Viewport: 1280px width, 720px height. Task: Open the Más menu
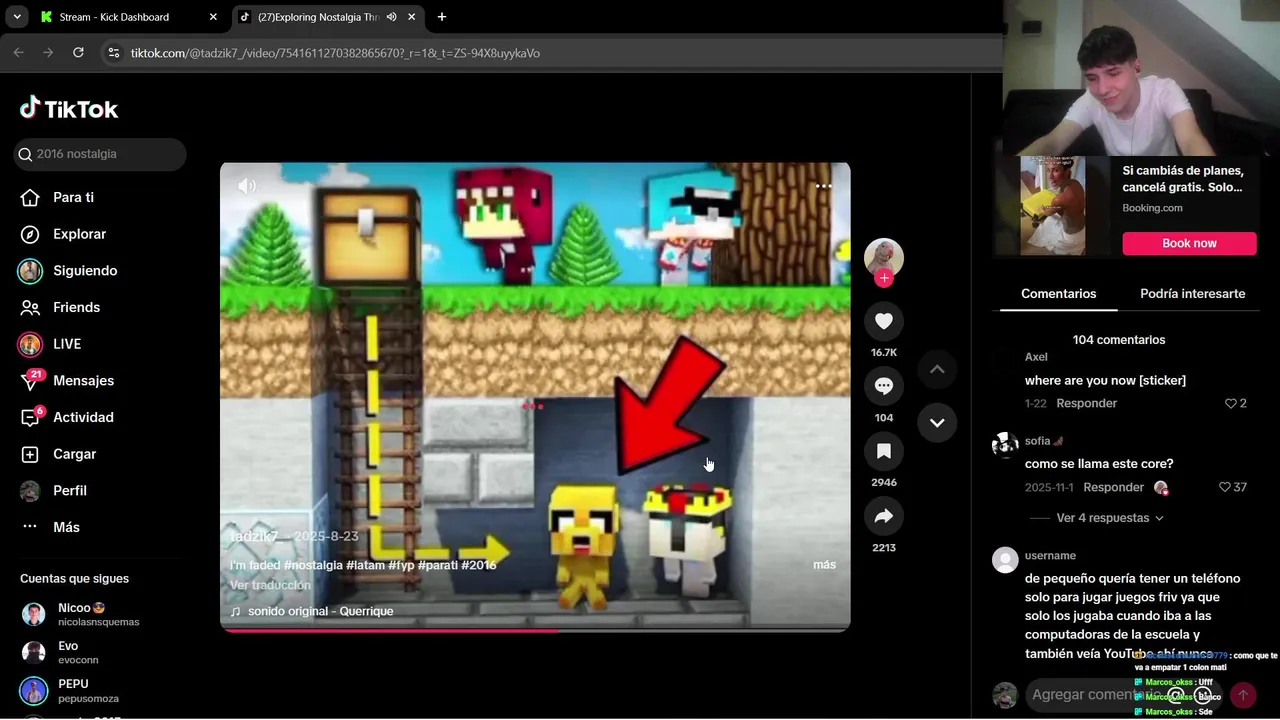(x=51, y=527)
